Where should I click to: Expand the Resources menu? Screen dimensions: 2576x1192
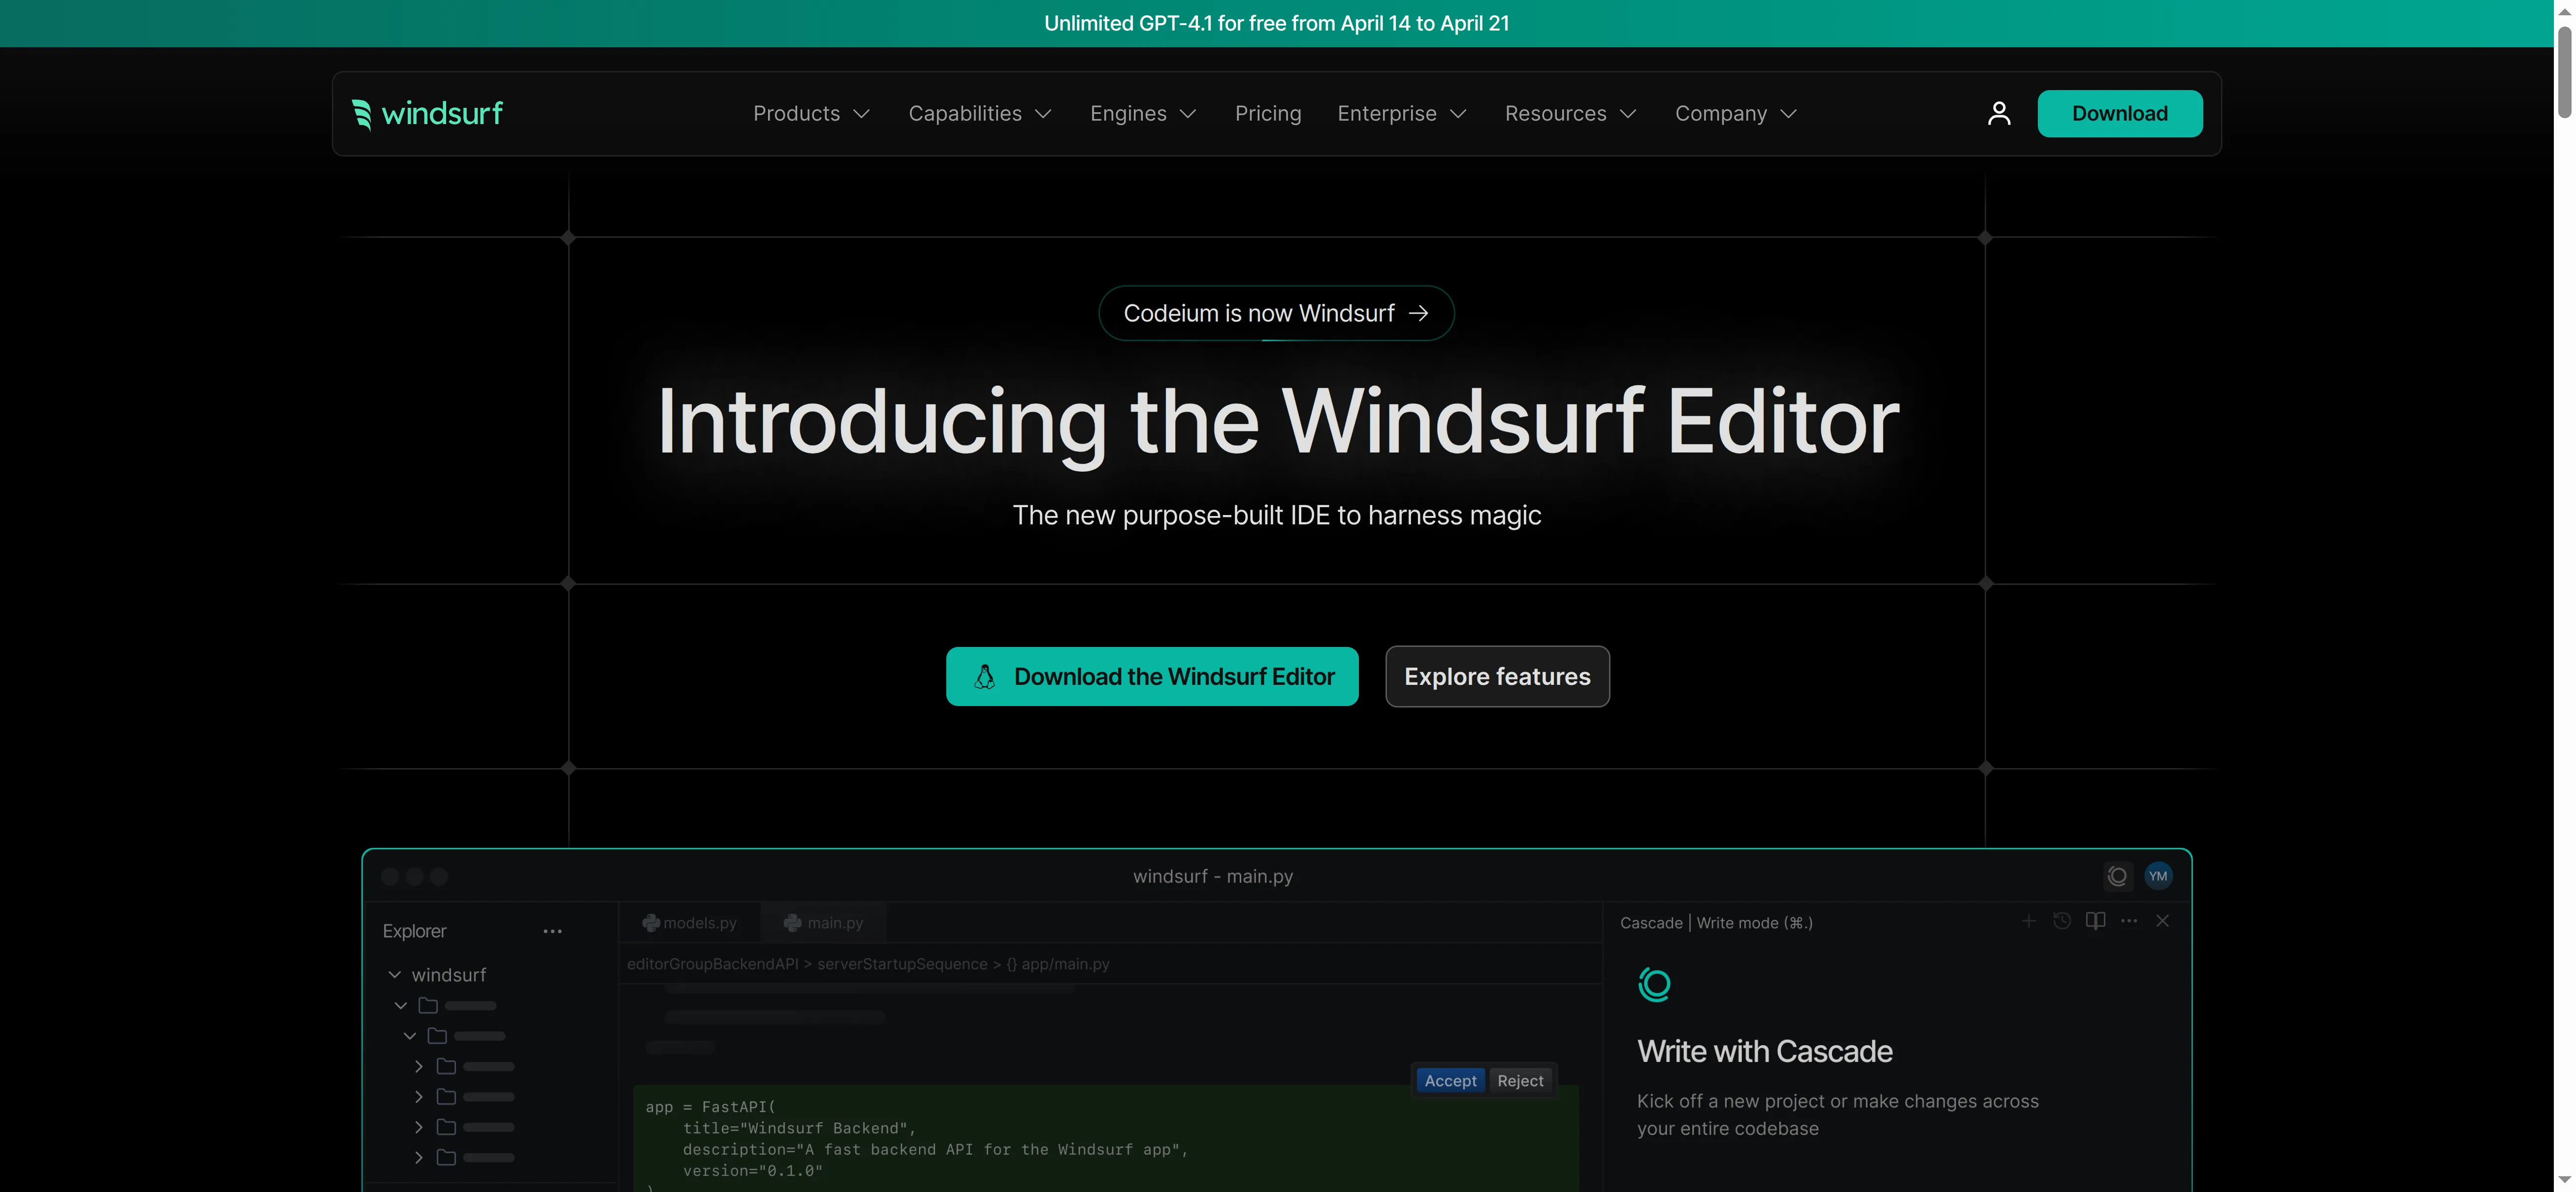tap(1570, 114)
